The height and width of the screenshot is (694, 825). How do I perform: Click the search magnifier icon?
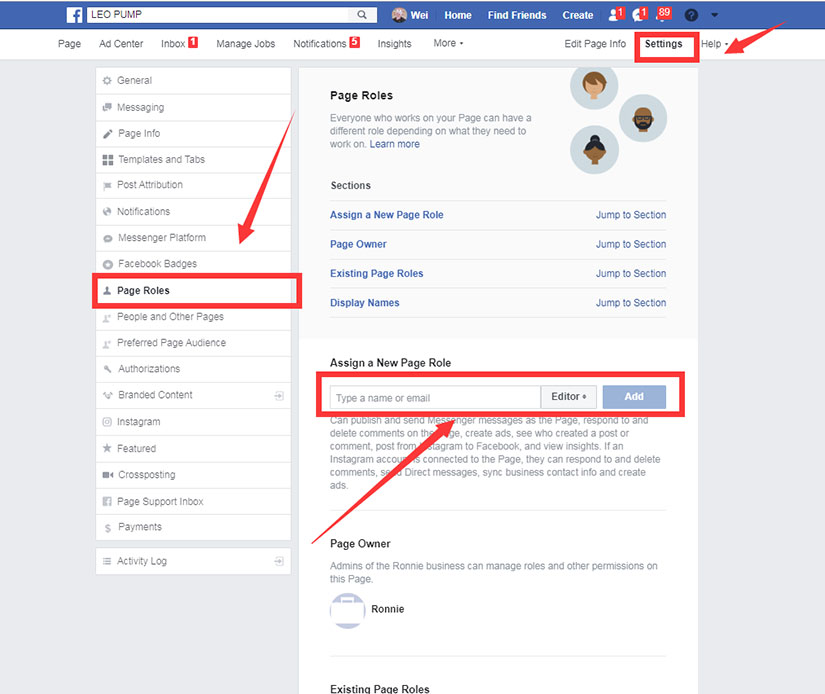pos(362,15)
